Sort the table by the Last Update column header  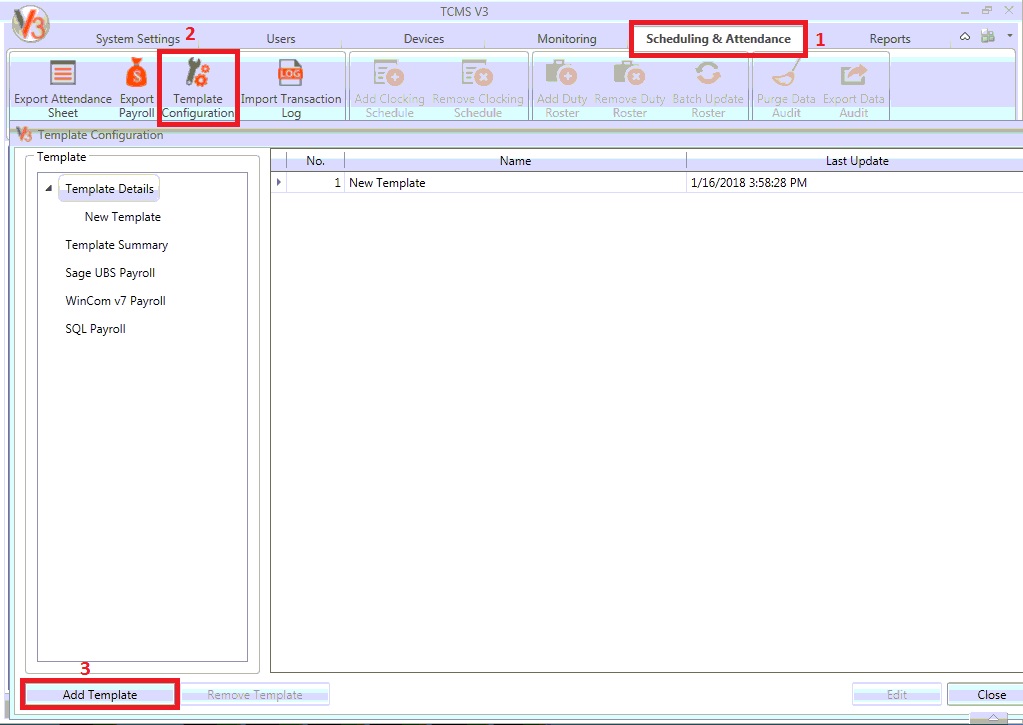point(856,161)
